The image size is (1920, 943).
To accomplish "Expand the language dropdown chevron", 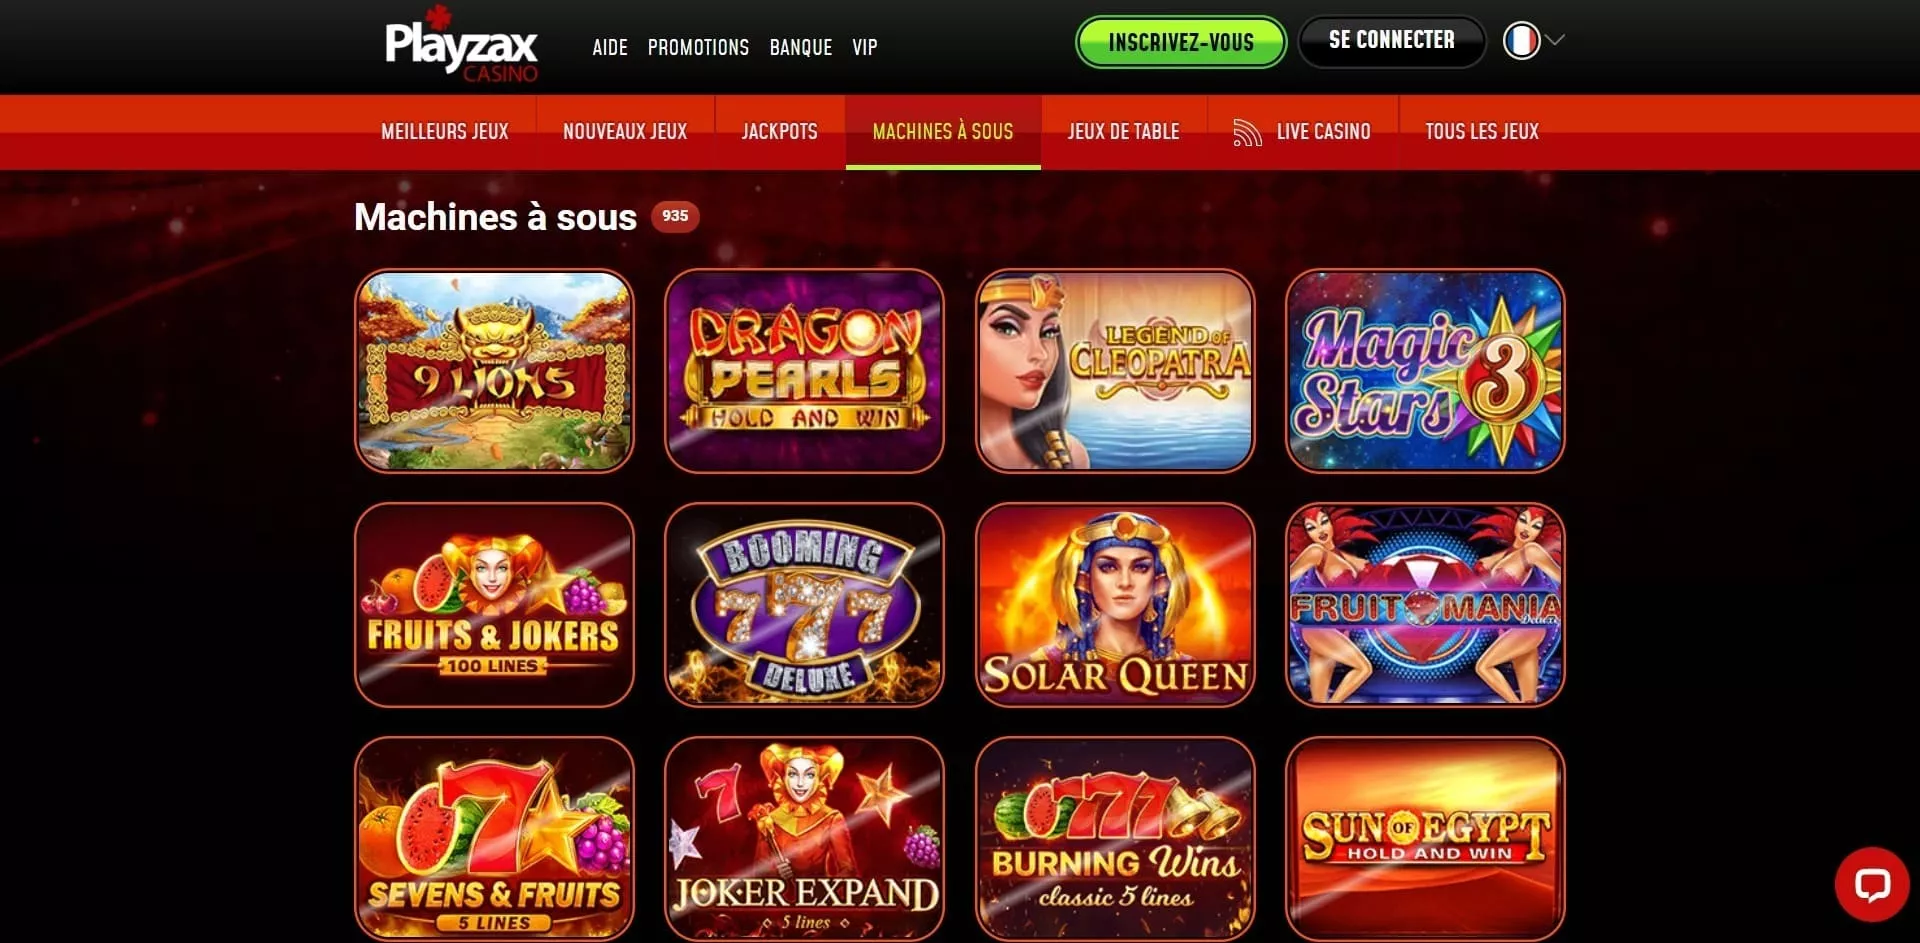I will [1555, 40].
